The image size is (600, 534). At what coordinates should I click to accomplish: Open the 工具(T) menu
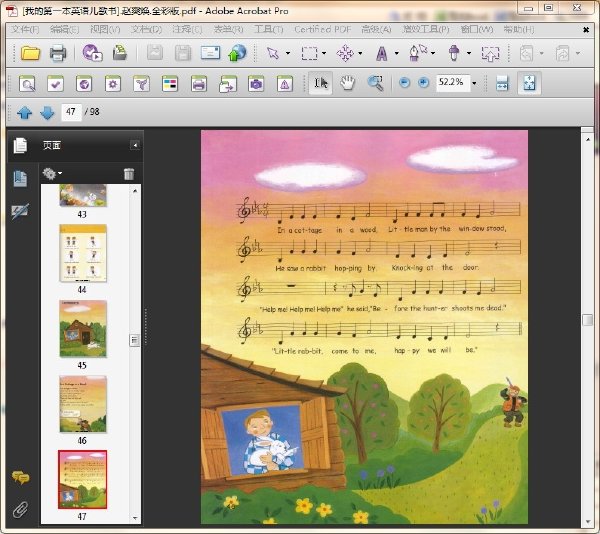[x=269, y=29]
